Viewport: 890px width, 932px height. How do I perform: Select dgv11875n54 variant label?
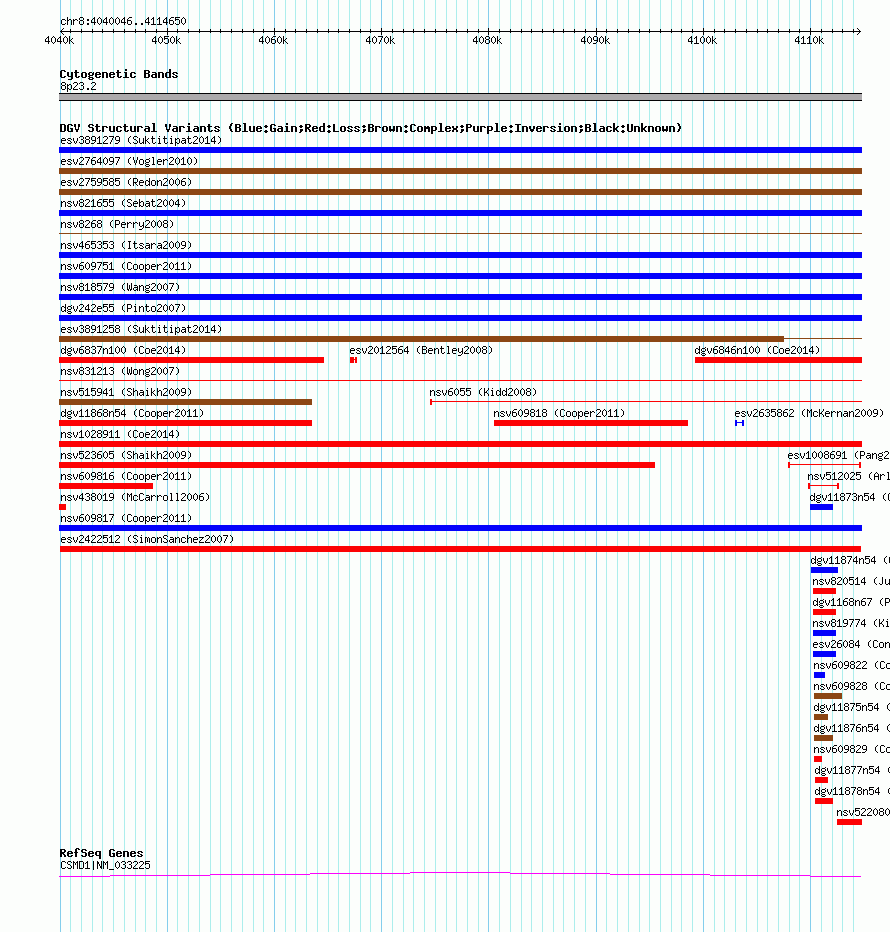[851, 707]
